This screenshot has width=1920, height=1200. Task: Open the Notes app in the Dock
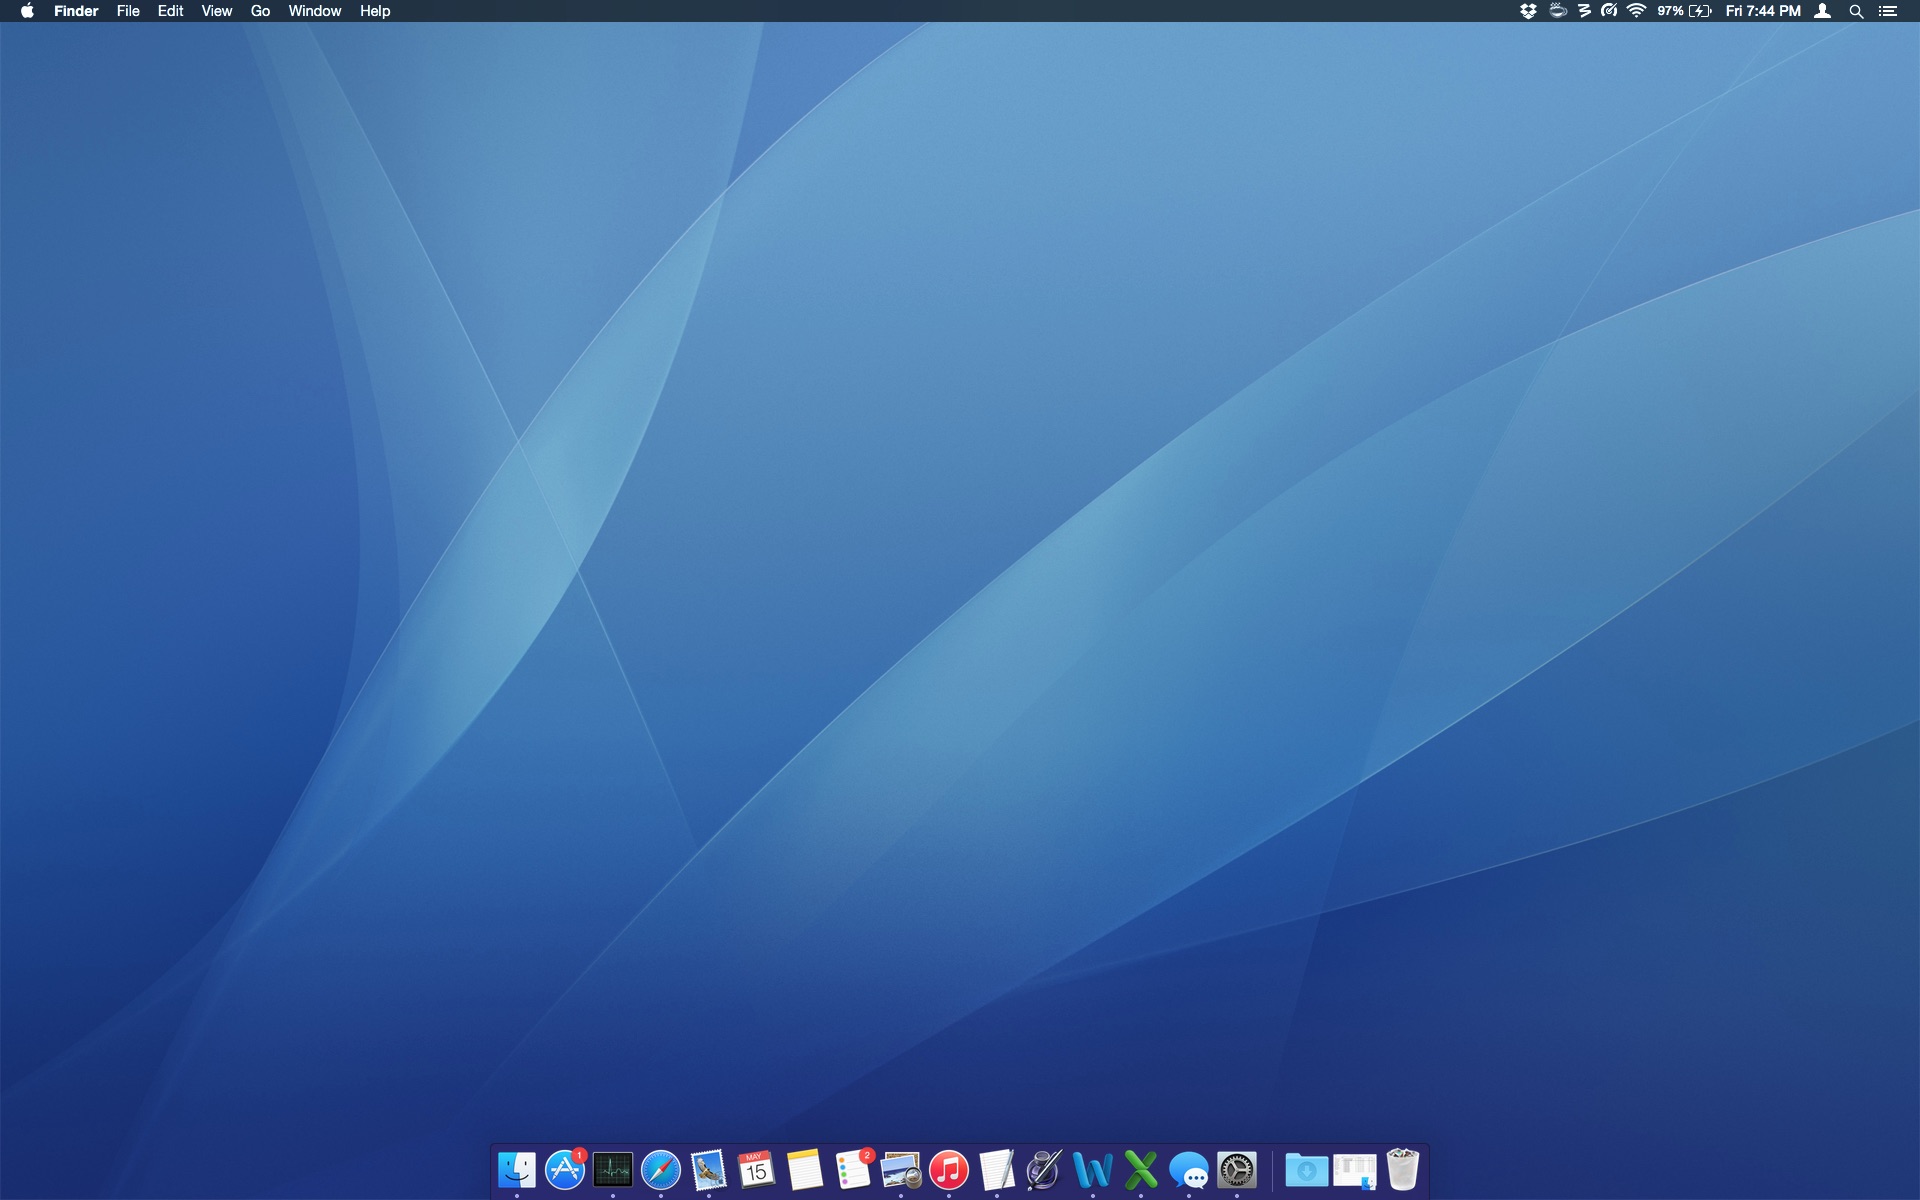(805, 1169)
